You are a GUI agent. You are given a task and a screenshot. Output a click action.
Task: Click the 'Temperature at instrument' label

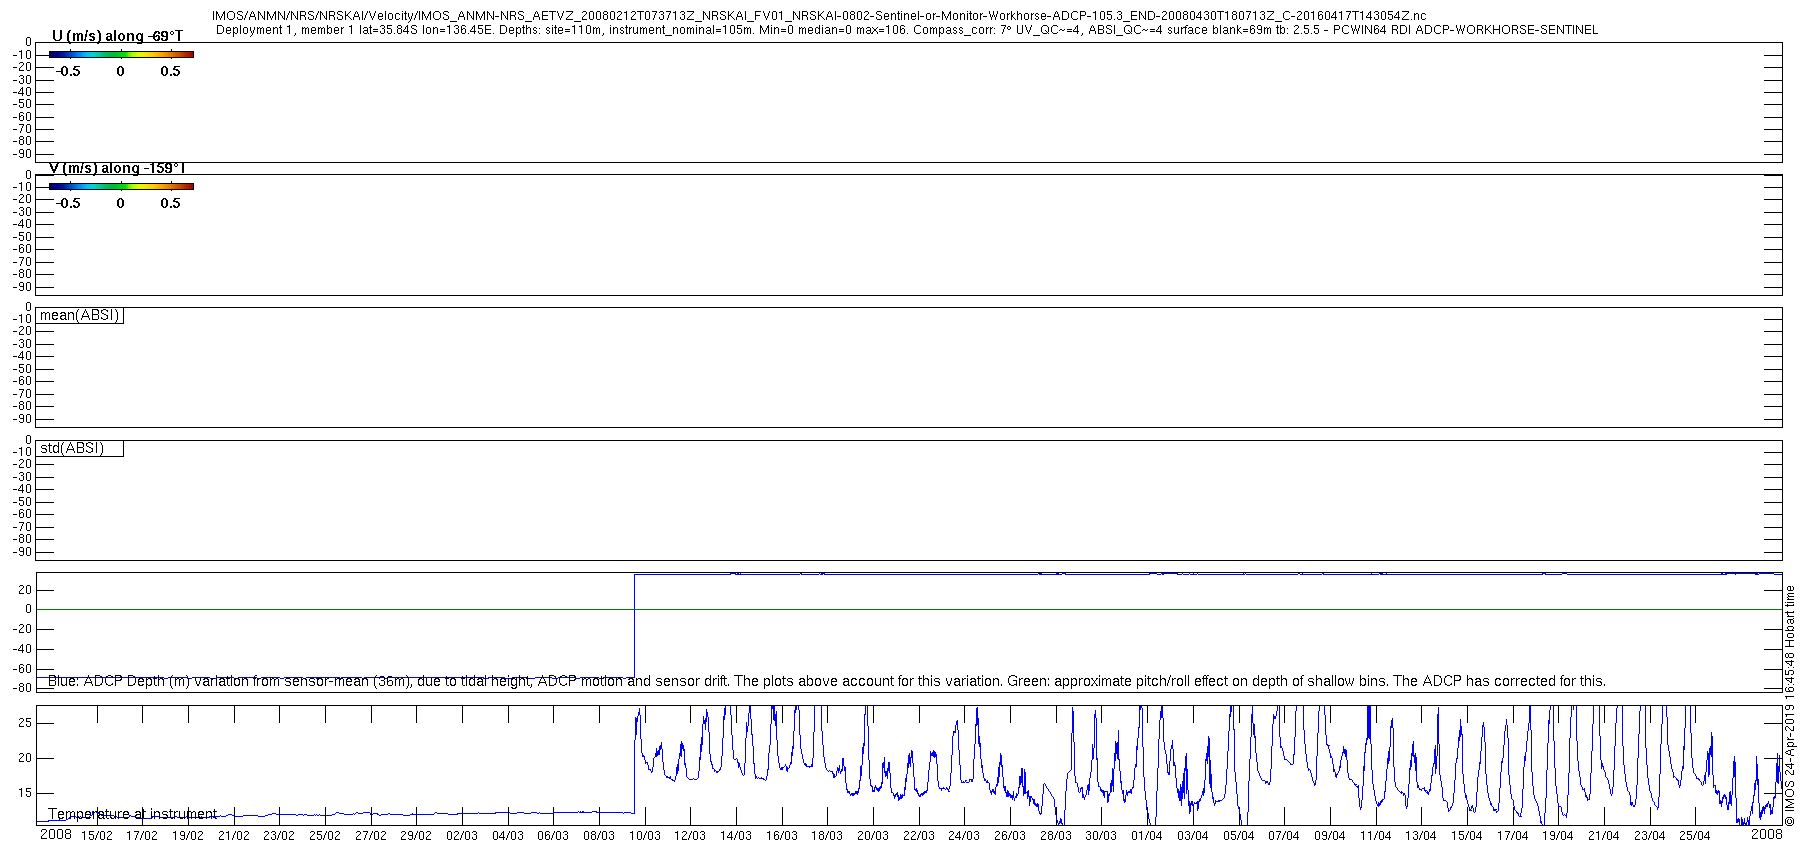click(132, 814)
